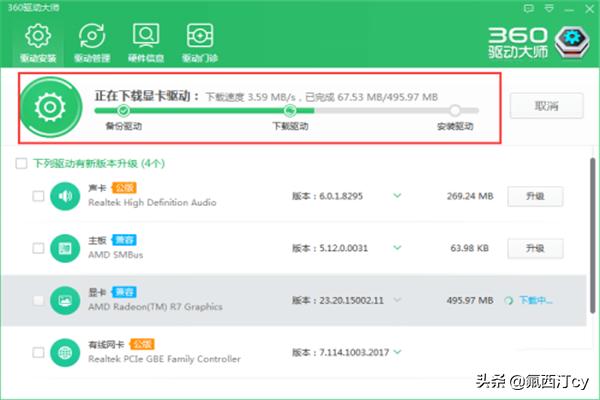Click the 下载驱动 progress step marker
The image size is (600, 400).
(290, 111)
